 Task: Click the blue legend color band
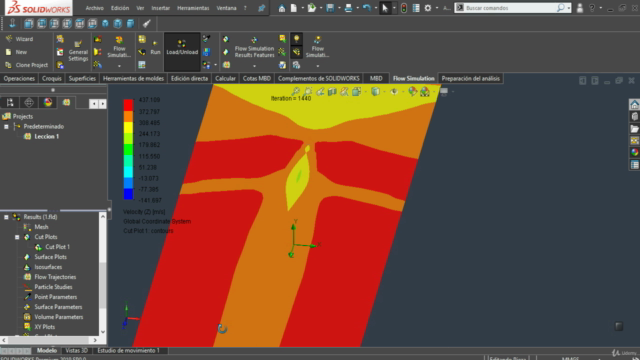click(128, 194)
